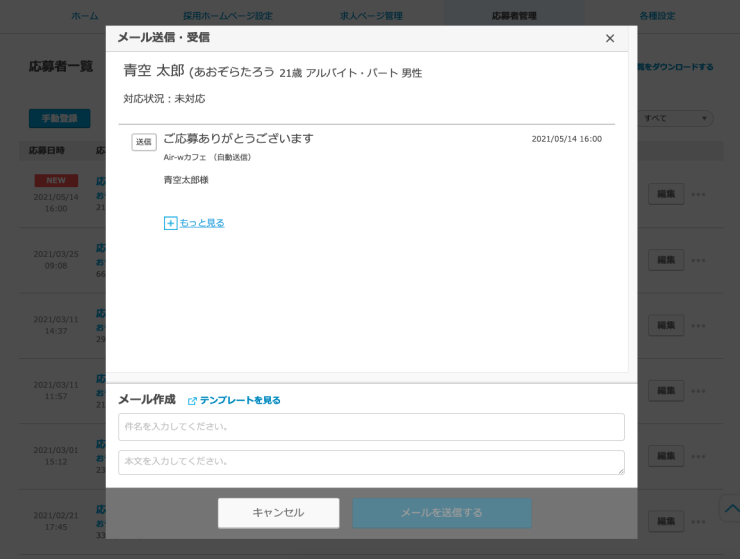
Task: Click 編集 for the 2021/02/21 applicant
Action: coord(666,521)
